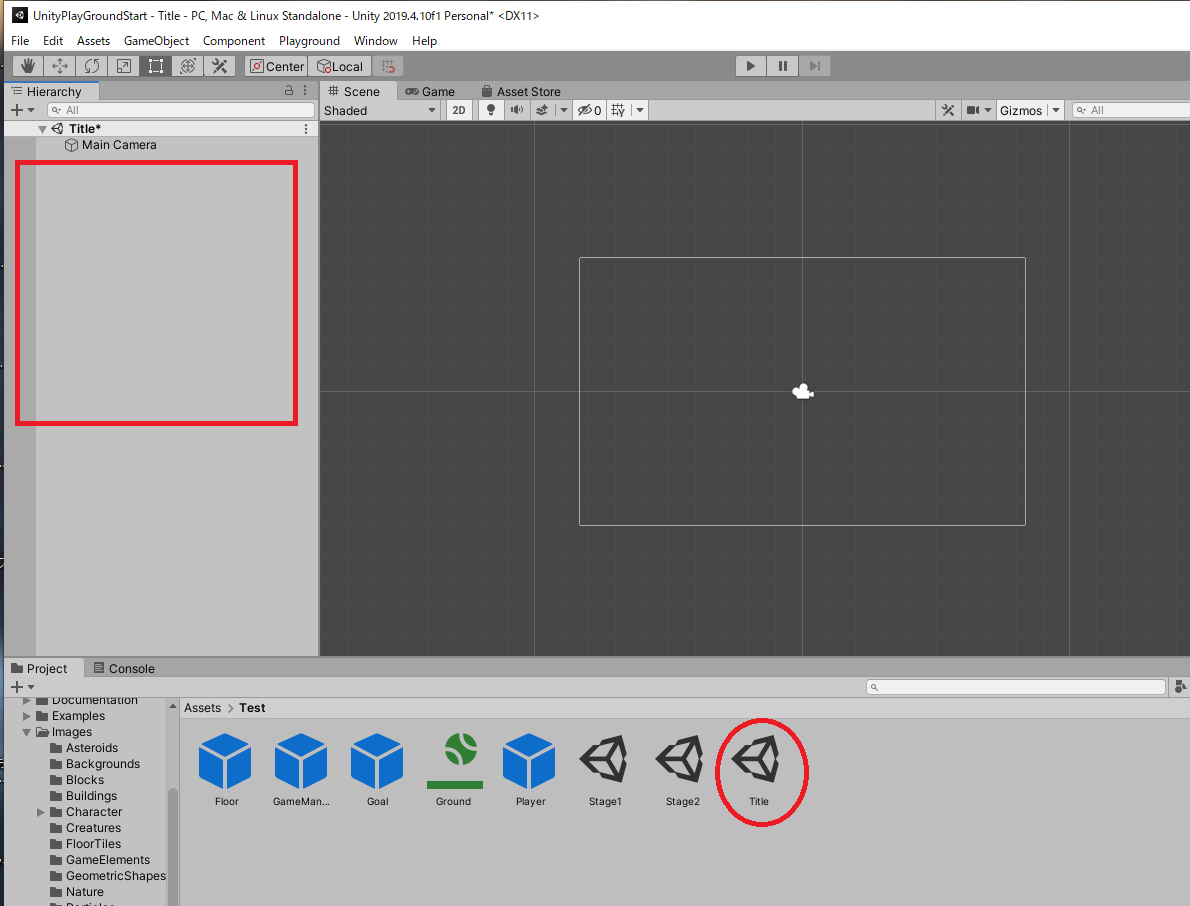
Task: Open grid settings dropdown arrow
Action: pos(640,111)
